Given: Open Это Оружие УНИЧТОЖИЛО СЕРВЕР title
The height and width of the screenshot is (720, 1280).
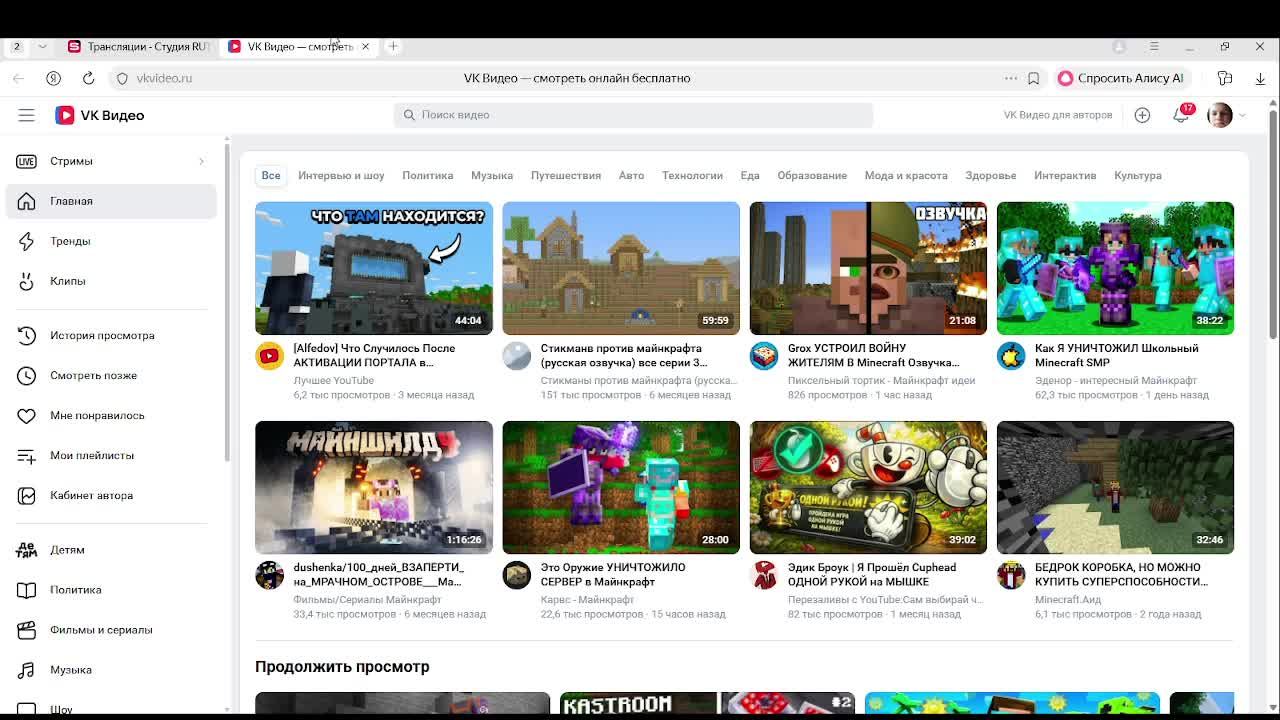Looking at the screenshot, I should click(x=613, y=574).
